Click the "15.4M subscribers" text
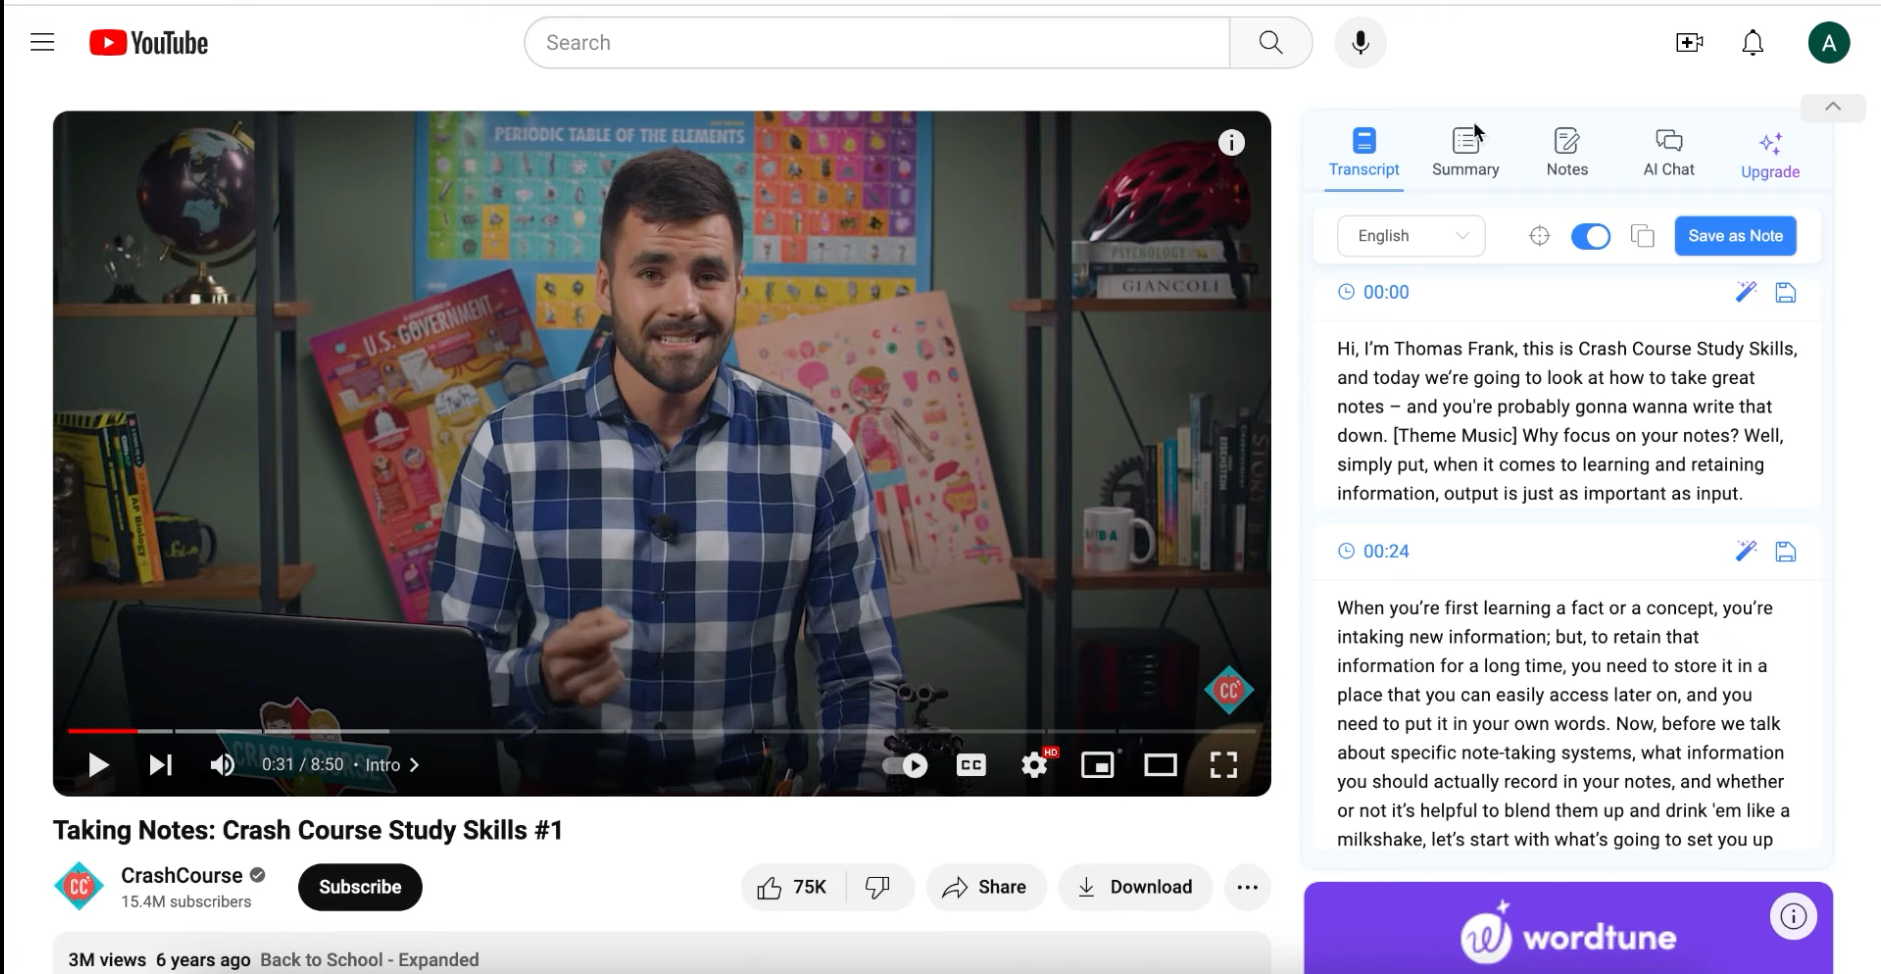The height and width of the screenshot is (974, 1881). [x=186, y=902]
